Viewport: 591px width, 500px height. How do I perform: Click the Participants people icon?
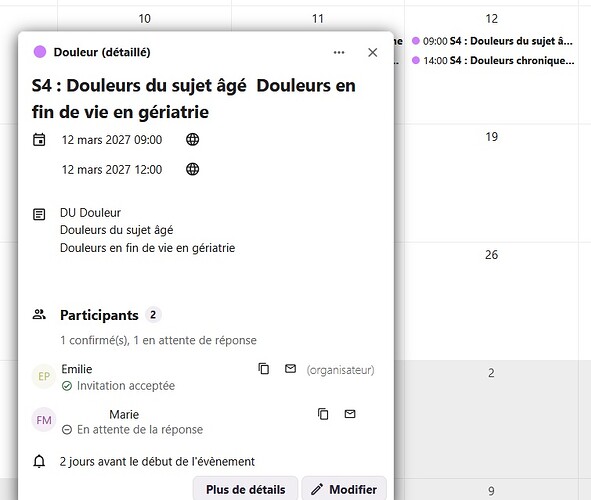(x=39, y=315)
